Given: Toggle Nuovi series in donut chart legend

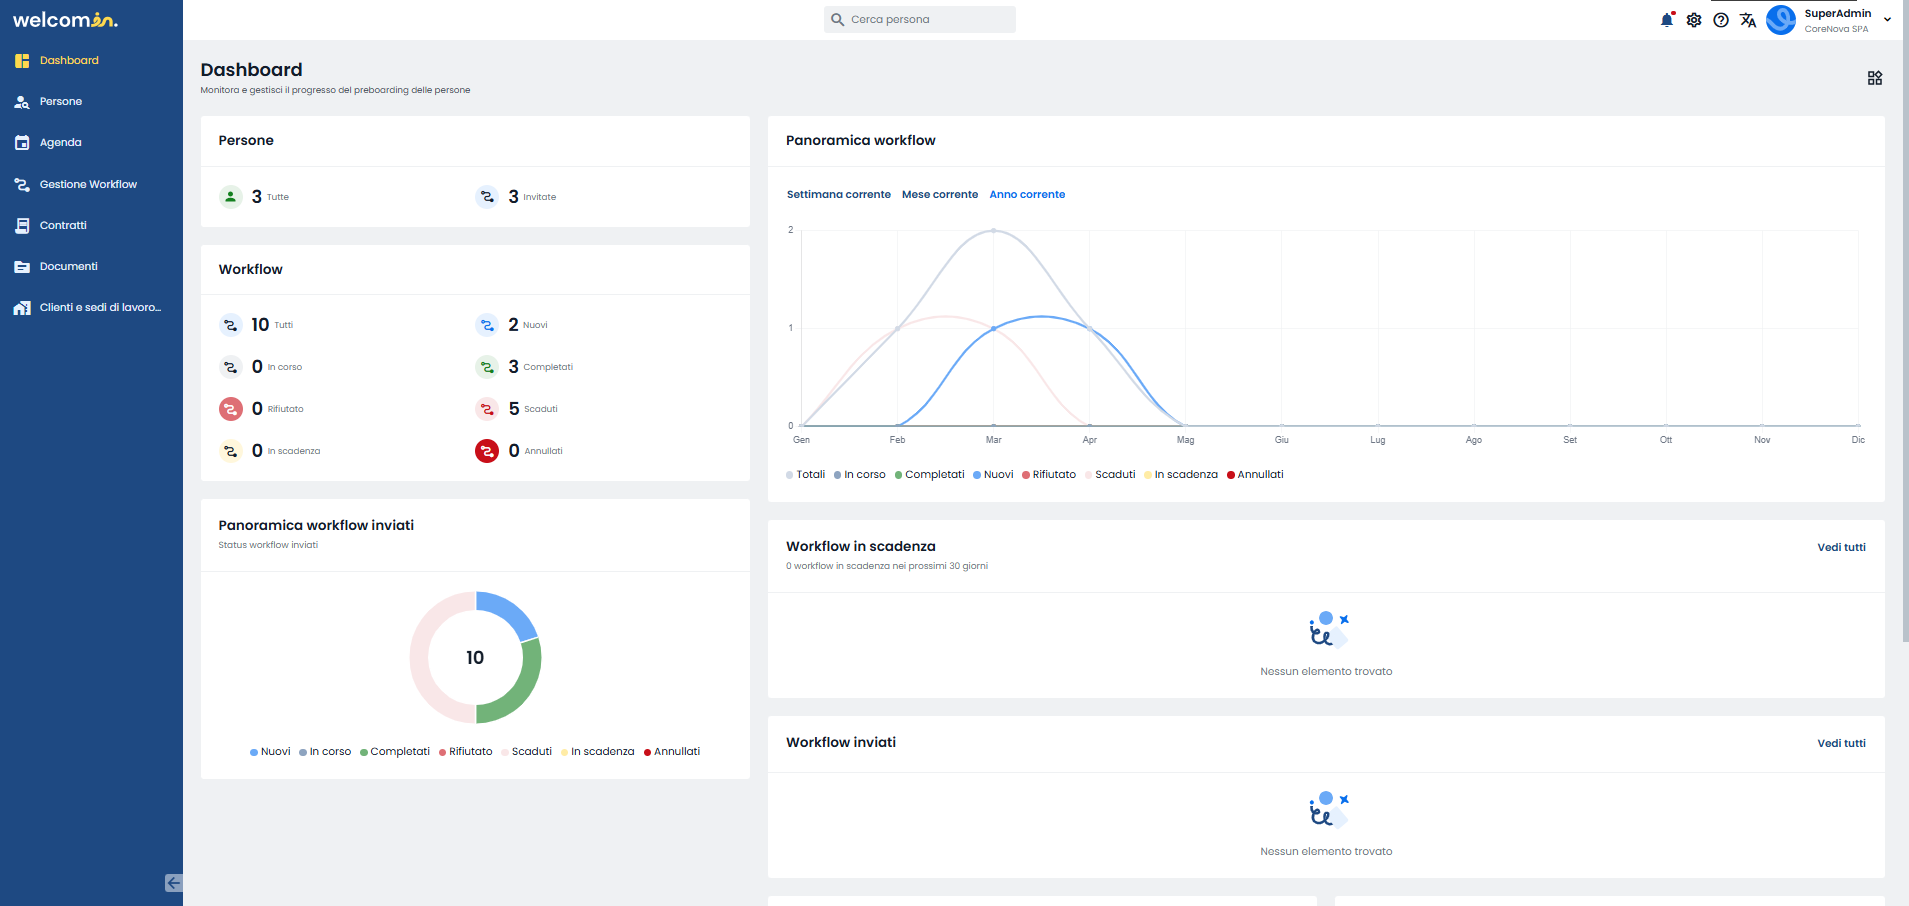Looking at the screenshot, I should pyautogui.click(x=270, y=752).
